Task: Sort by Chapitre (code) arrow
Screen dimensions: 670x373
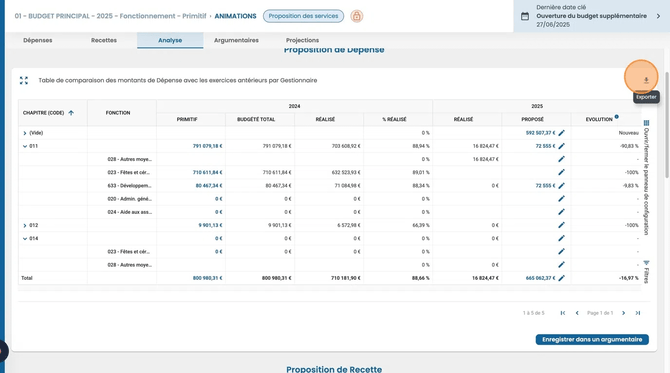Action: [71, 113]
